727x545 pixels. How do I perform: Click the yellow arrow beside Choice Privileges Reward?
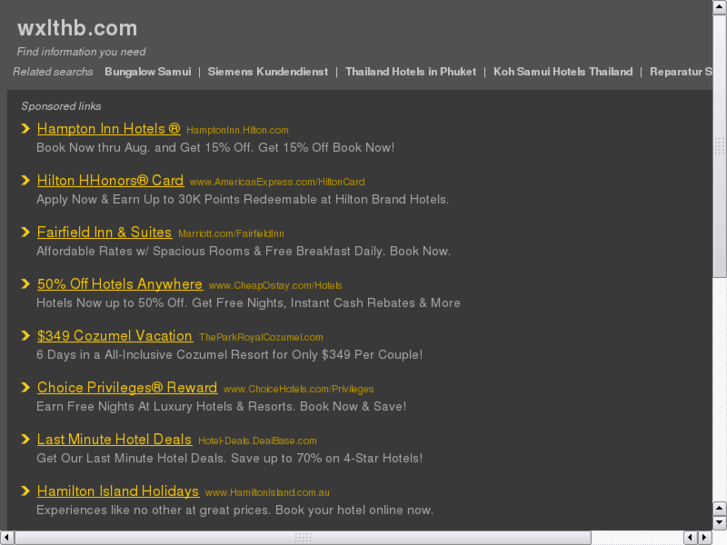tap(26, 387)
